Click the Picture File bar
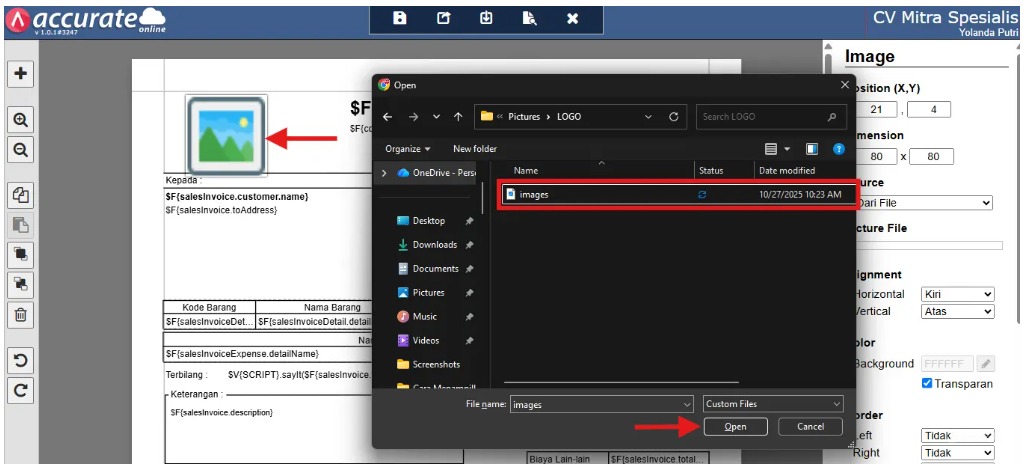 point(929,245)
